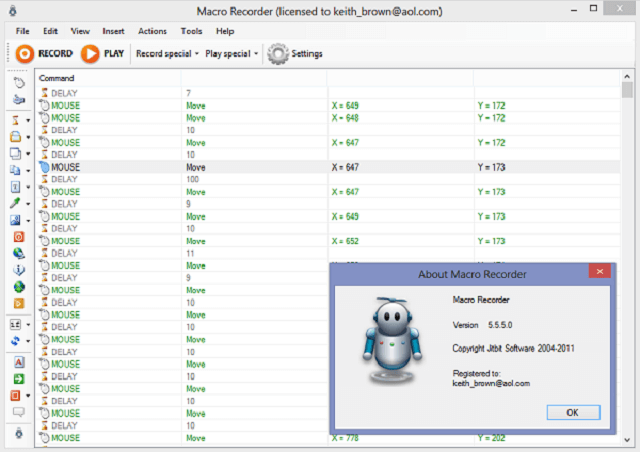
Task: Click the Command column header
Action: tap(108, 78)
